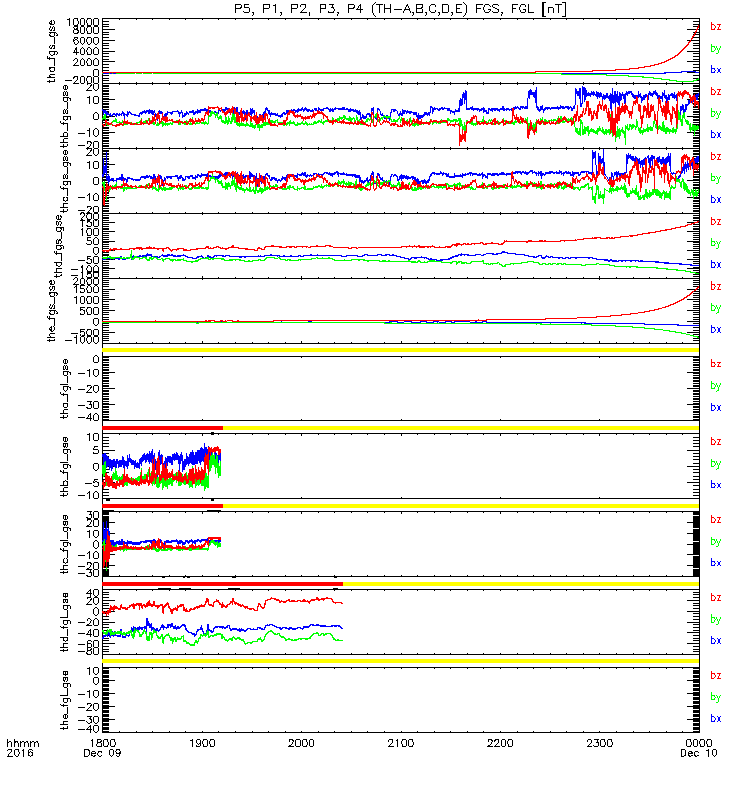Select the 'thc_fgl_gse' y-axis label
The image size is (750, 800).
(65, 544)
